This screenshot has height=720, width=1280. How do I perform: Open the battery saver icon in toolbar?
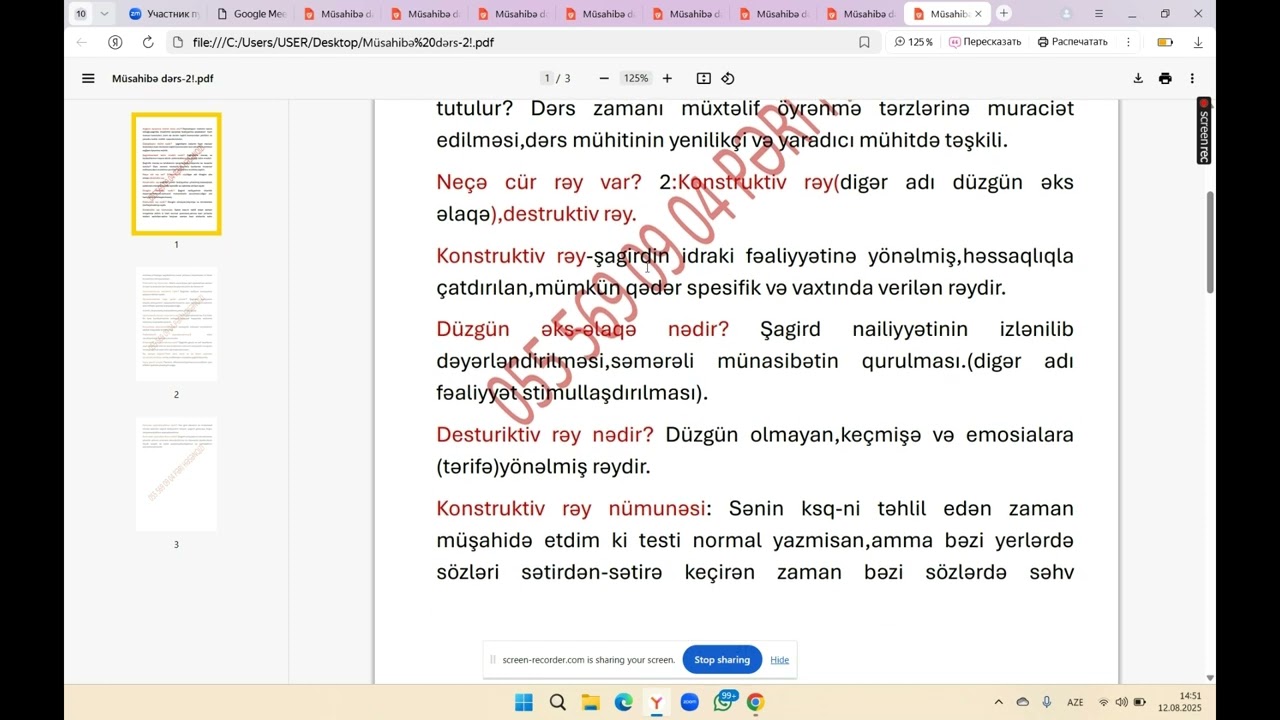click(x=1165, y=42)
